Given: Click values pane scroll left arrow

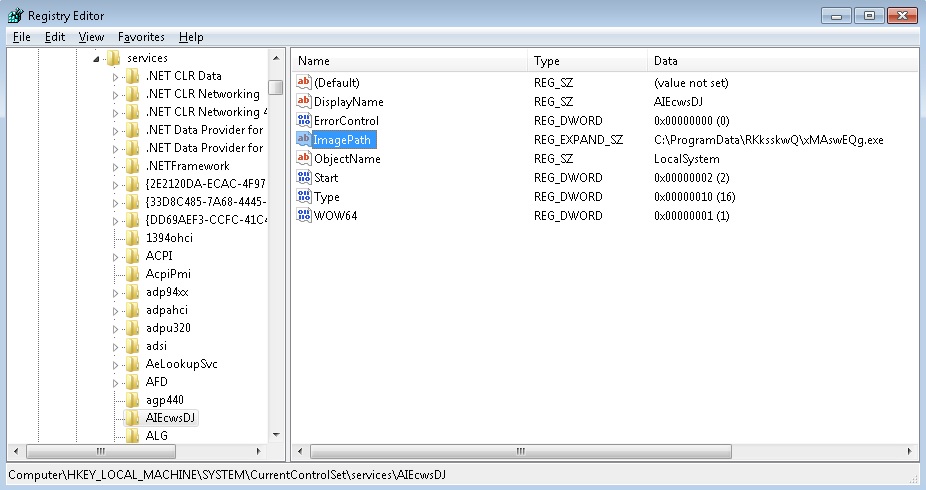Looking at the screenshot, I should tap(300, 452).
